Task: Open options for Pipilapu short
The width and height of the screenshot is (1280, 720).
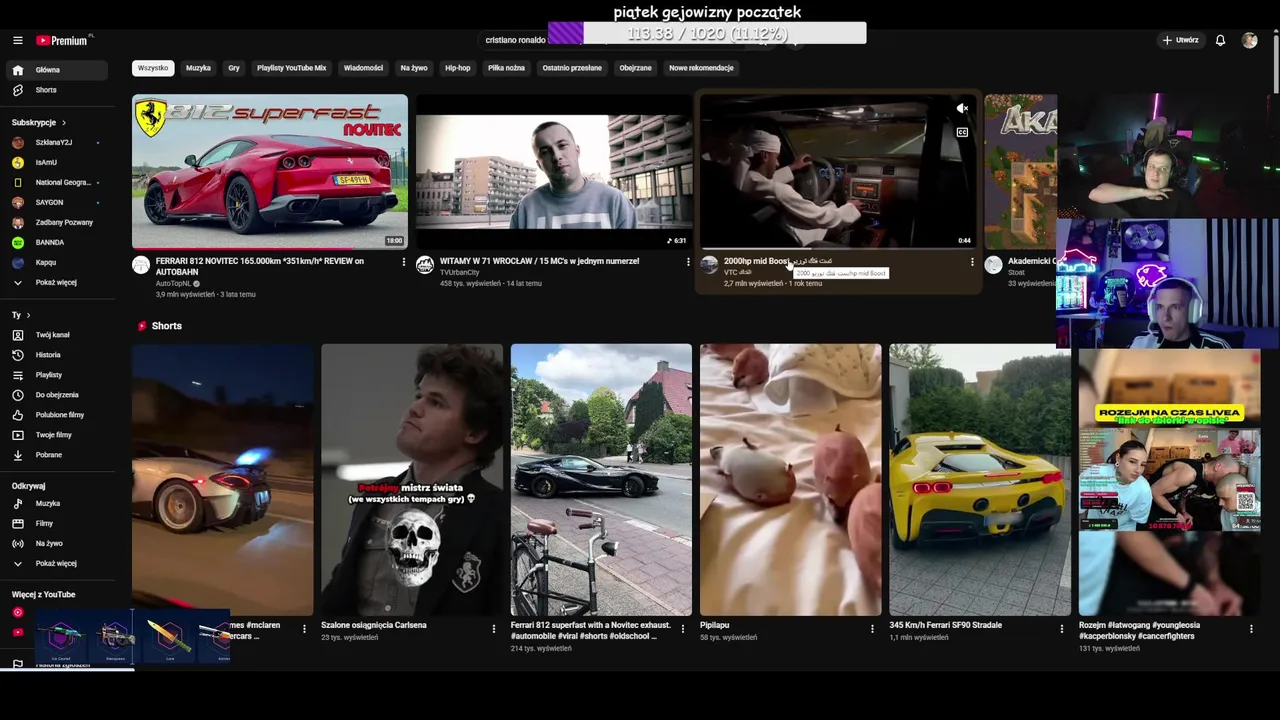Action: [x=872, y=629]
